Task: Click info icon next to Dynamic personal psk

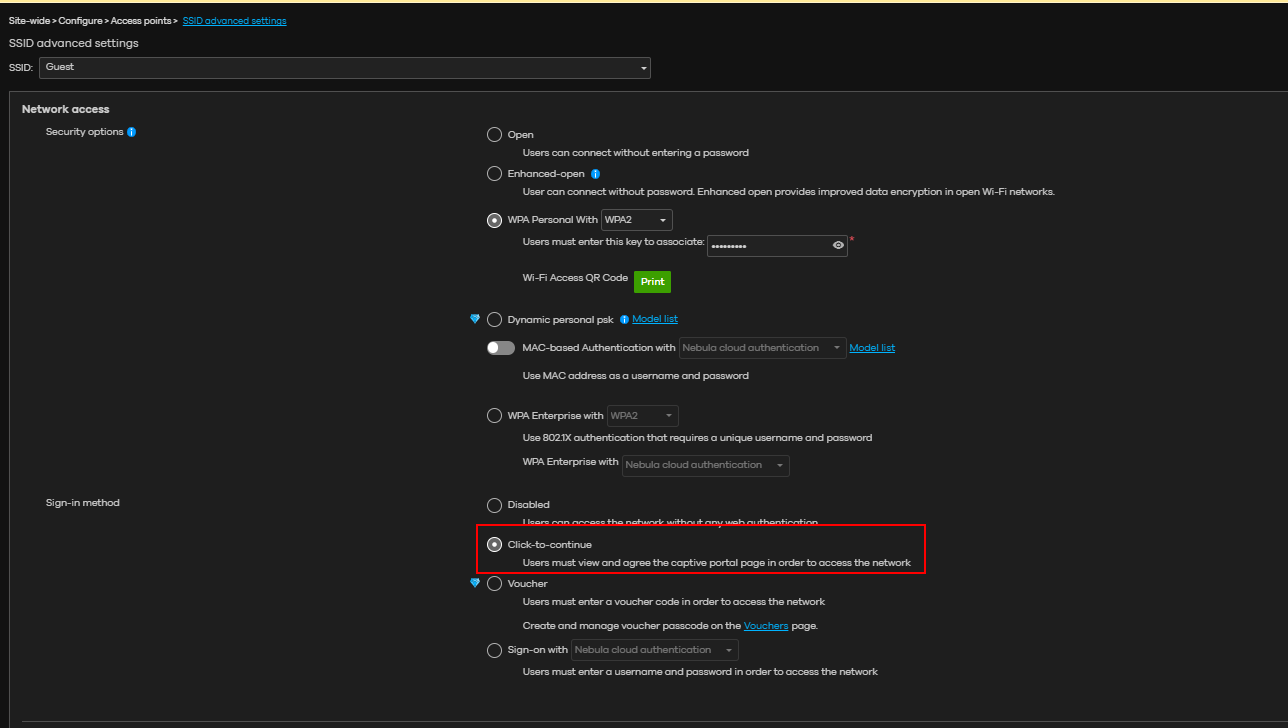Action: tap(624, 320)
